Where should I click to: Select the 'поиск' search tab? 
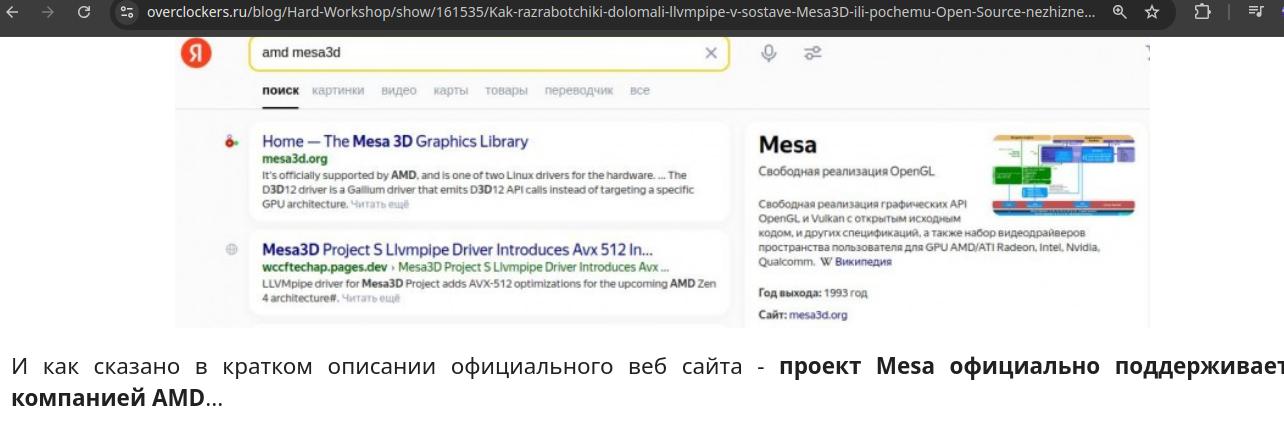(280, 90)
